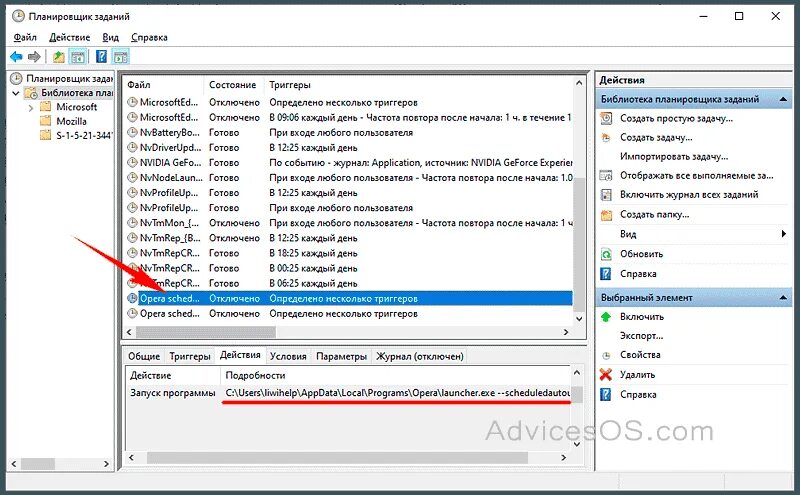Switch to the Условия tab
The width and height of the screenshot is (800, 495).
pos(288,356)
